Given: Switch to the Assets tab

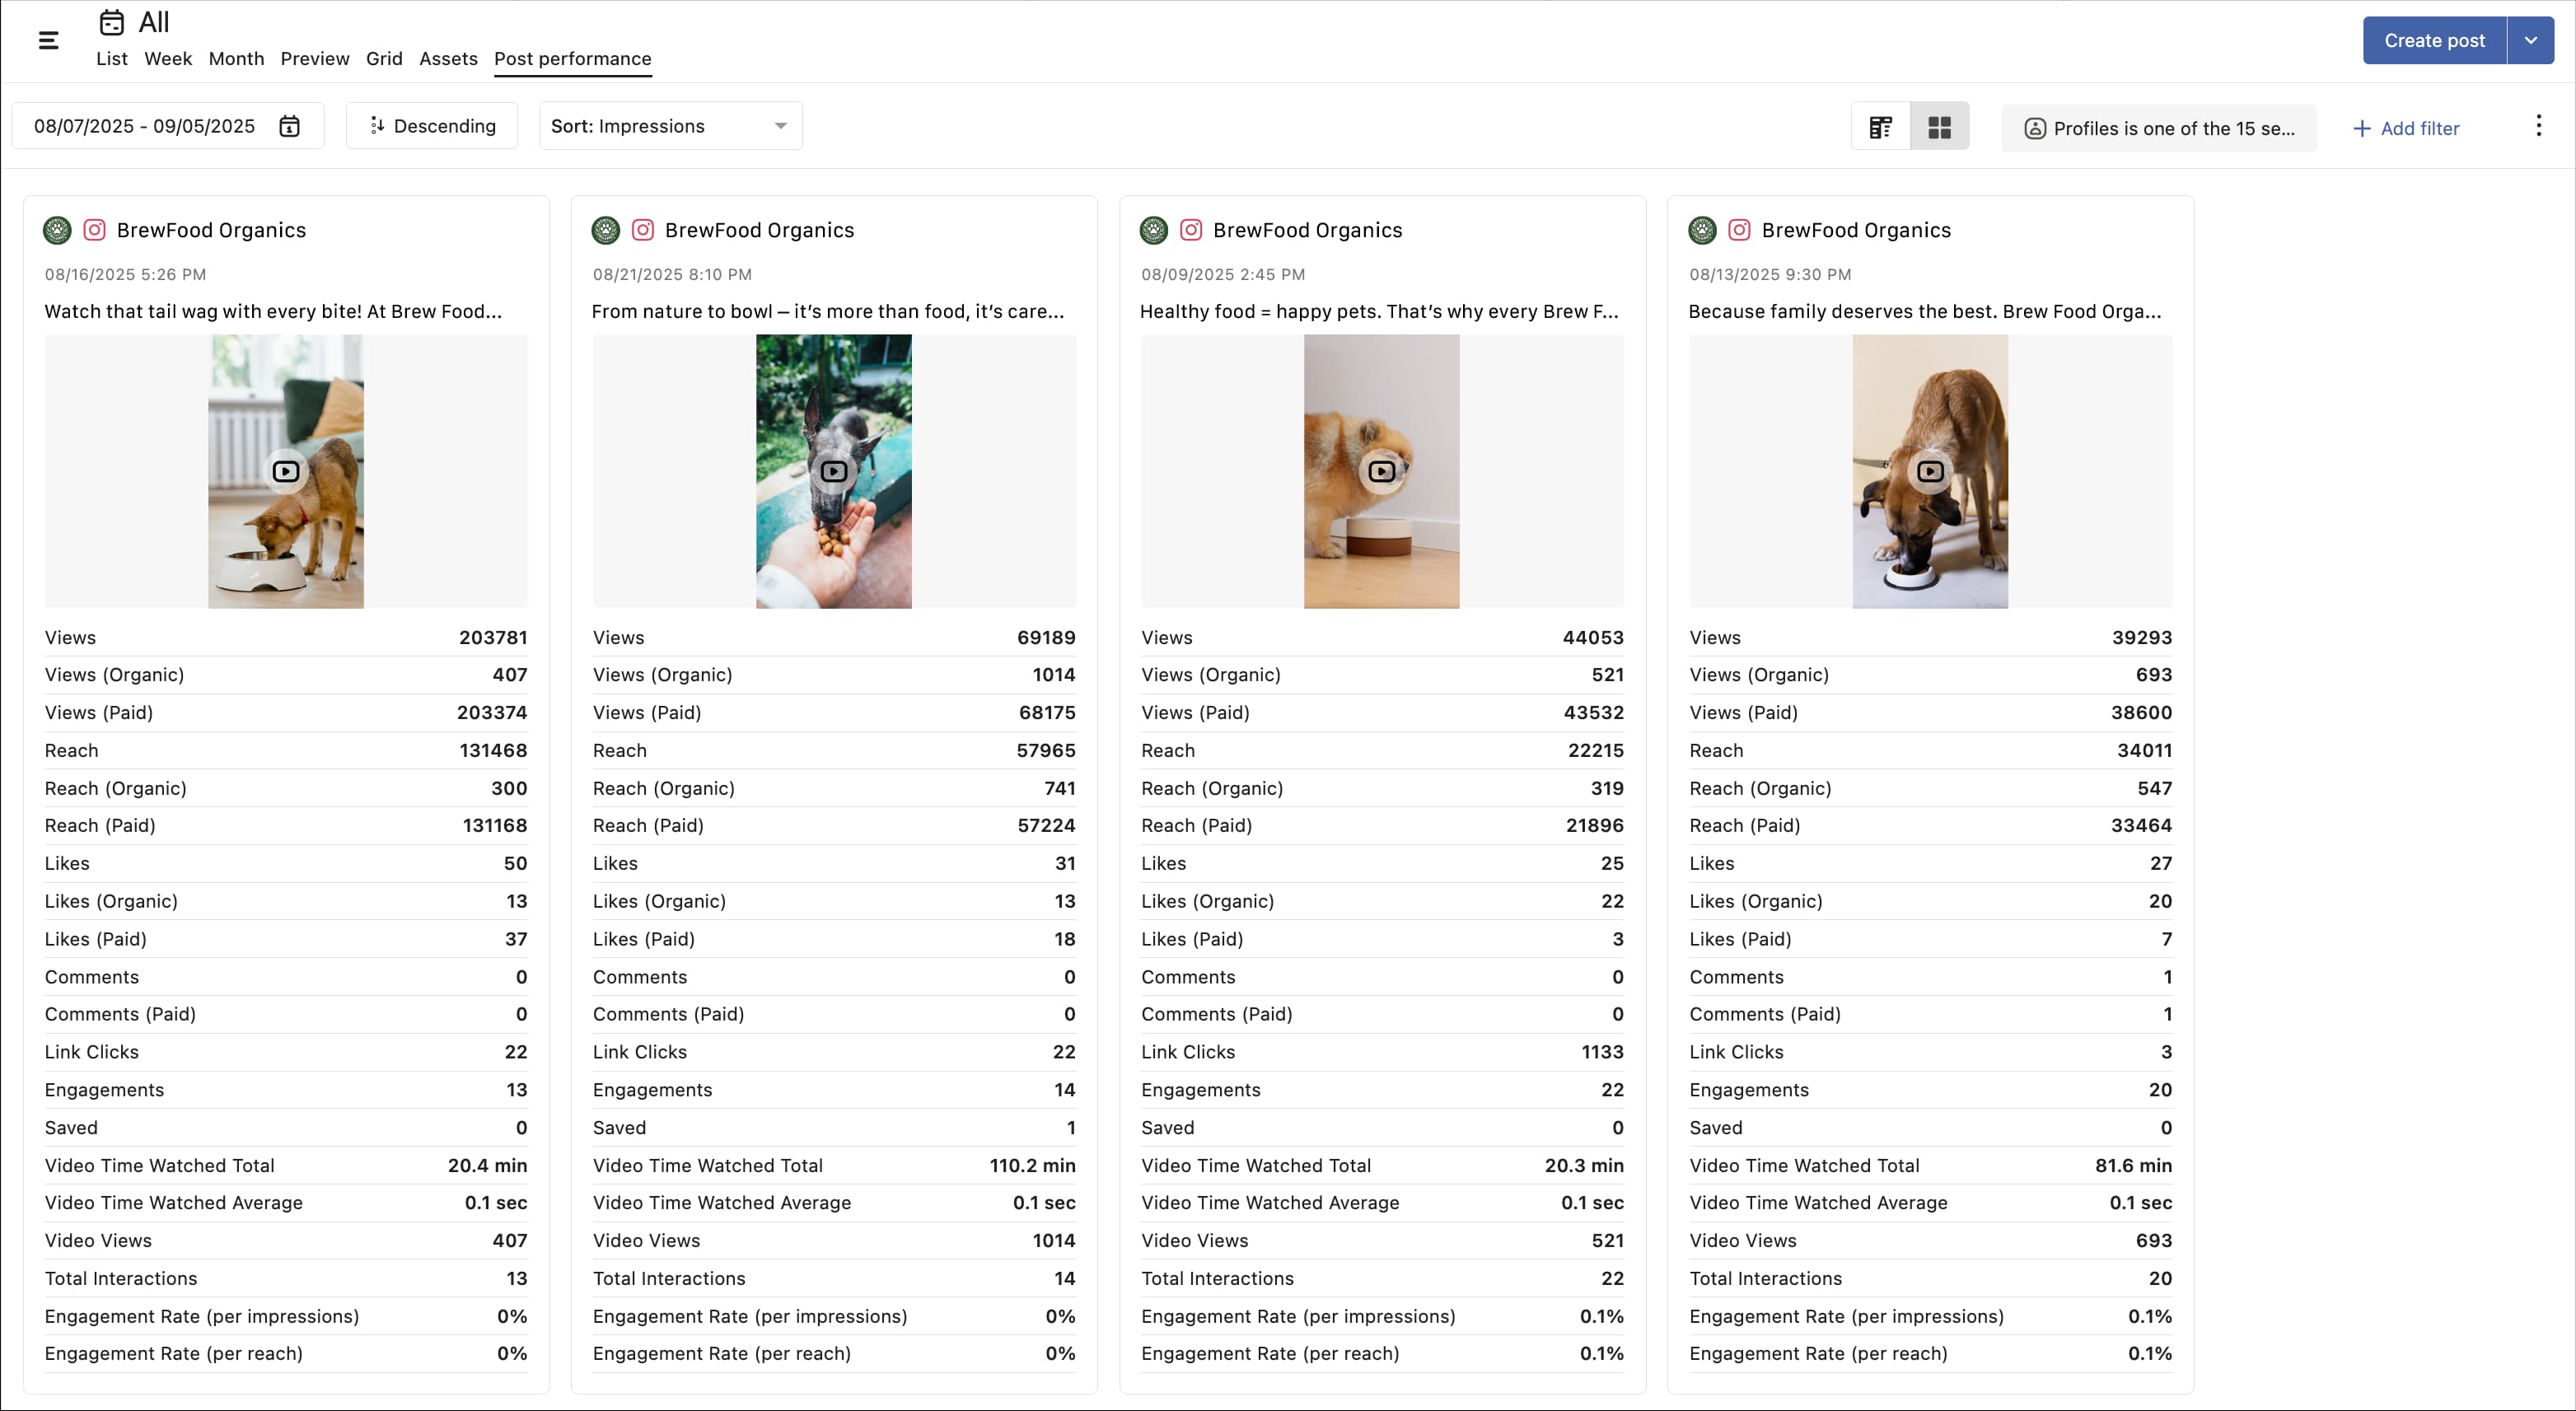Looking at the screenshot, I should click(x=447, y=59).
